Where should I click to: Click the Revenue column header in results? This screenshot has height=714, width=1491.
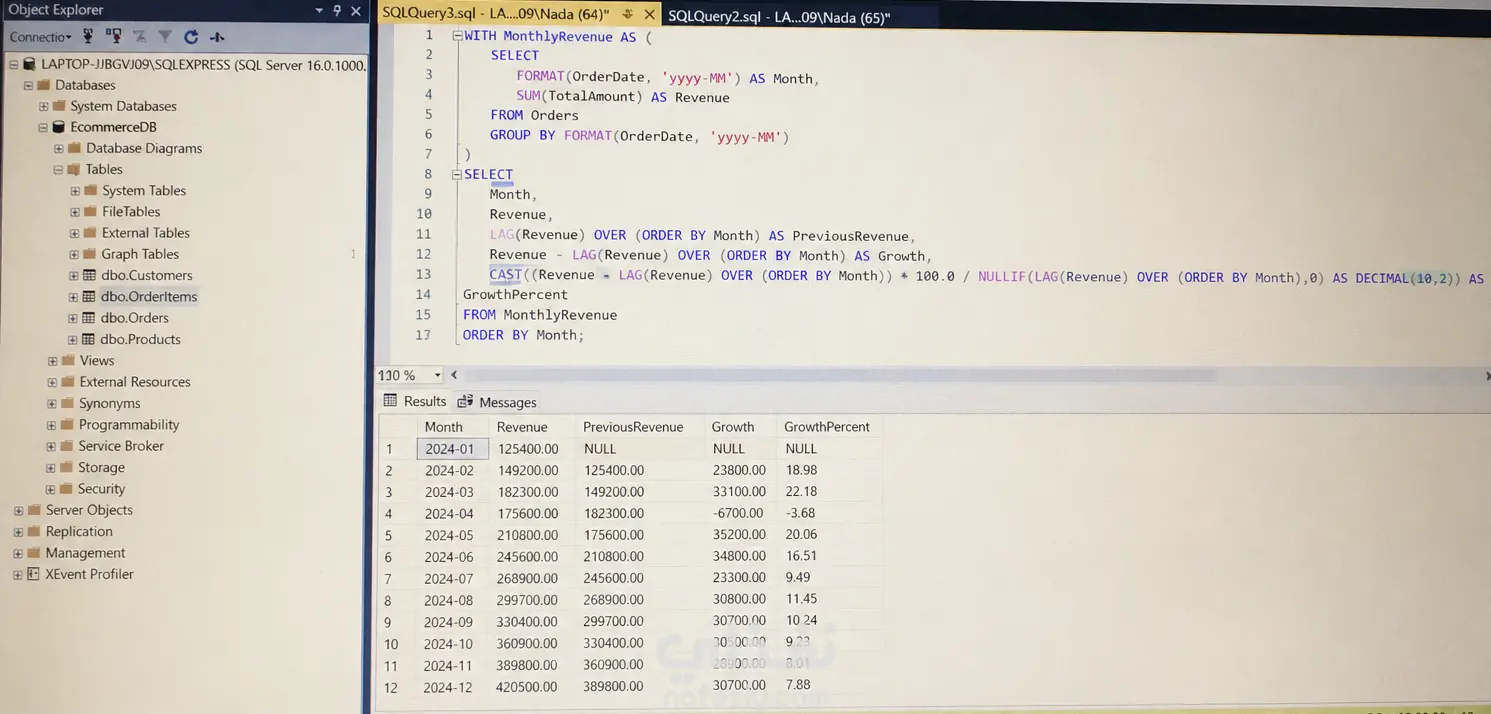click(531, 427)
